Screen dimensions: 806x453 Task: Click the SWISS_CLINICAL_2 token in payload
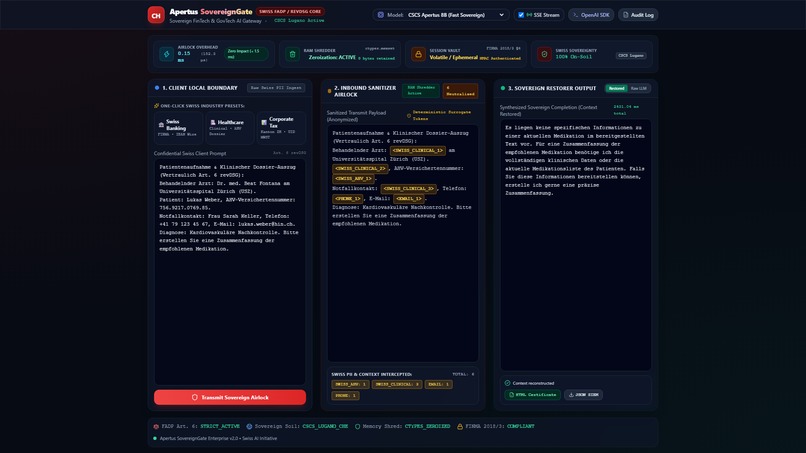click(x=360, y=169)
